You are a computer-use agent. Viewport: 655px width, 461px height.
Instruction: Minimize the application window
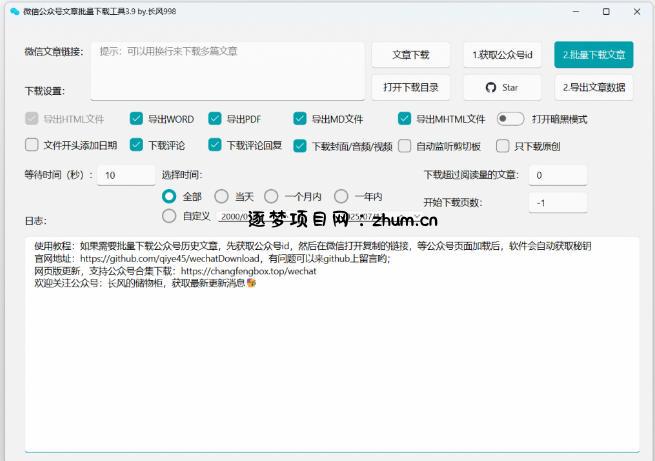point(576,12)
